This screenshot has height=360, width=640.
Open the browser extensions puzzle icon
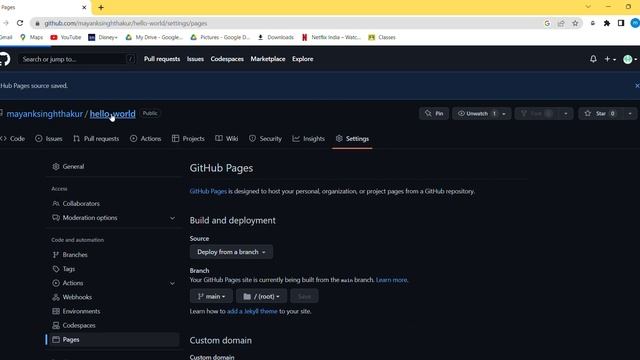pyautogui.click(x=607, y=23)
